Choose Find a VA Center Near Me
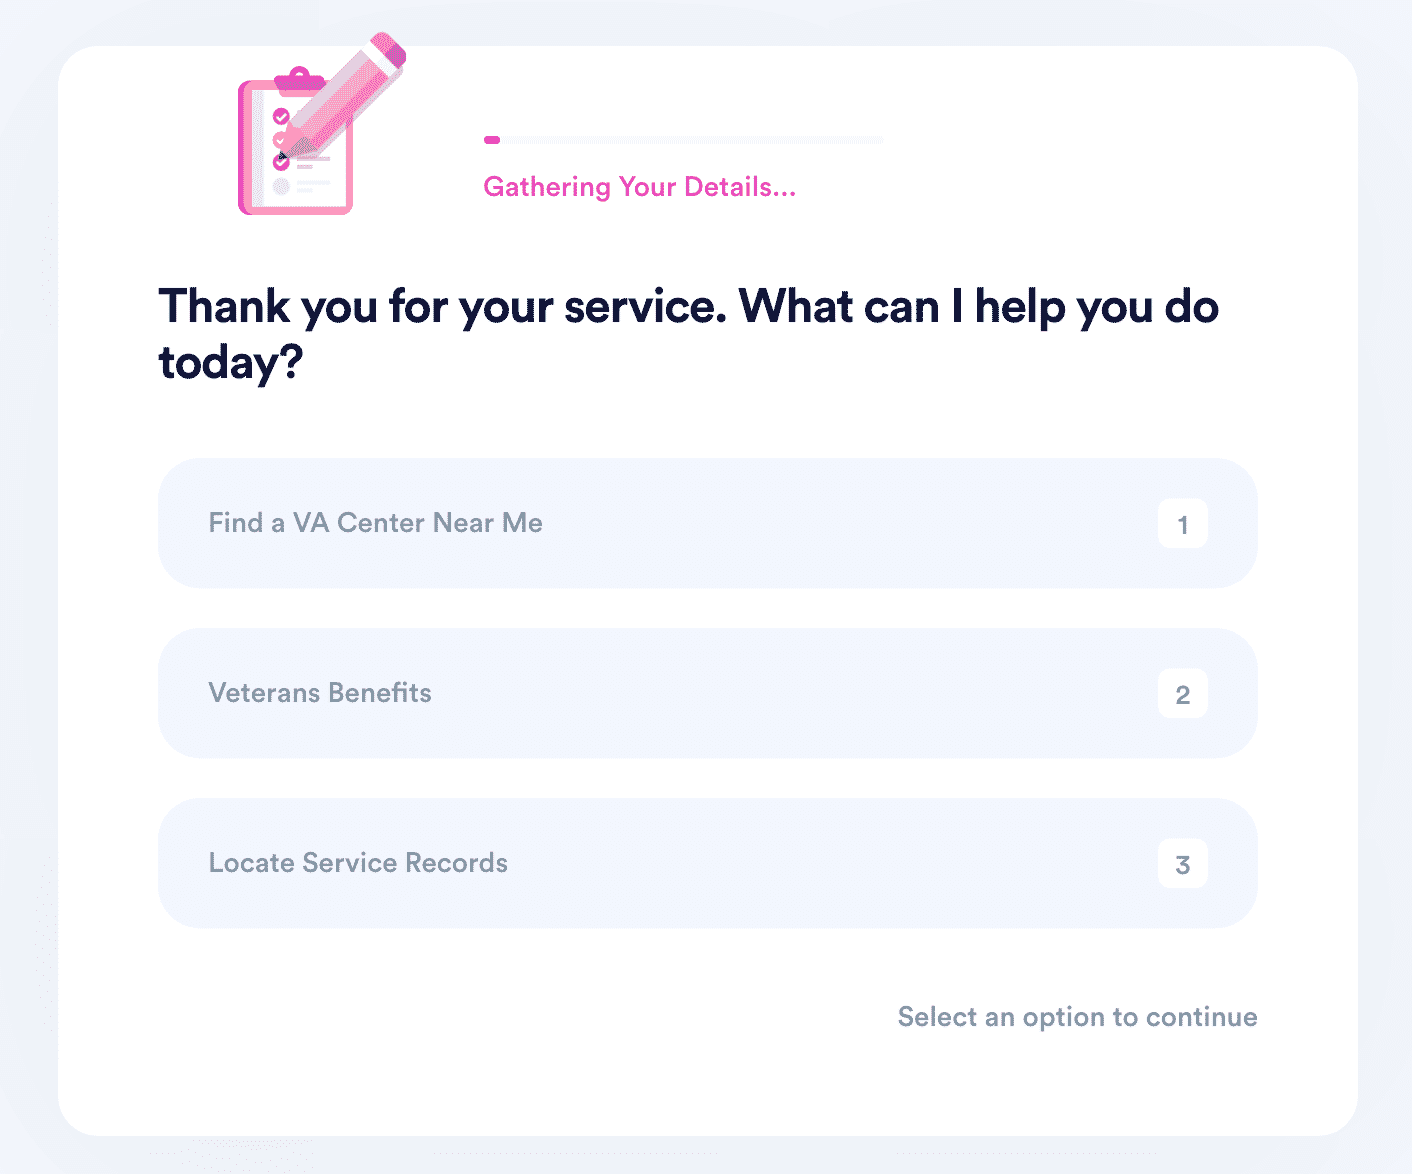The image size is (1412, 1174). tap(707, 523)
